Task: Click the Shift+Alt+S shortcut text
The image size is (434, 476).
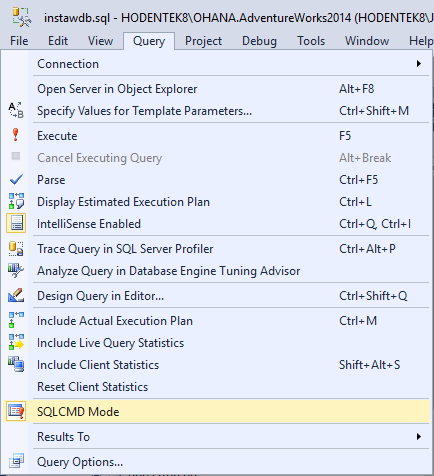Action: coord(369,365)
